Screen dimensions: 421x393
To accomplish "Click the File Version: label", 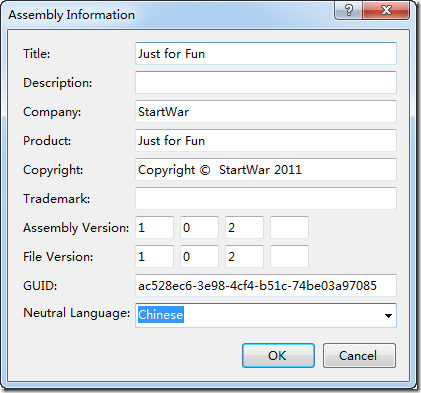I will 58,257.
